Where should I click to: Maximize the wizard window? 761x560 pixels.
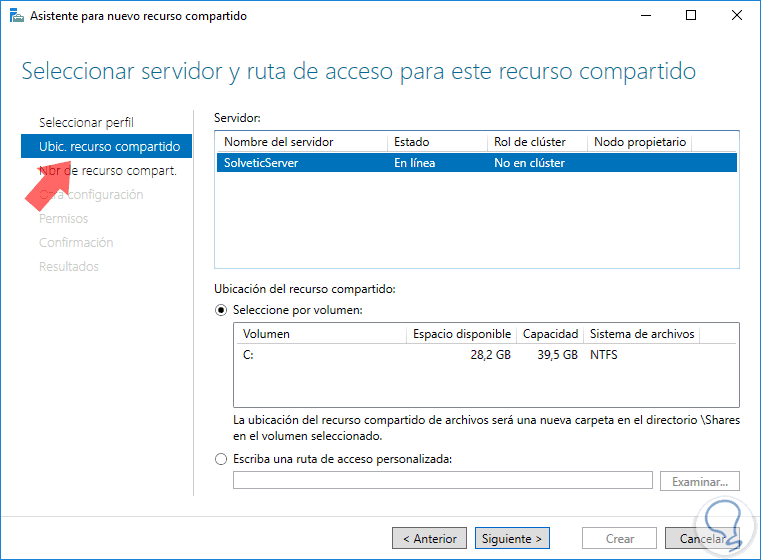pyautogui.click(x=691, y=16)
